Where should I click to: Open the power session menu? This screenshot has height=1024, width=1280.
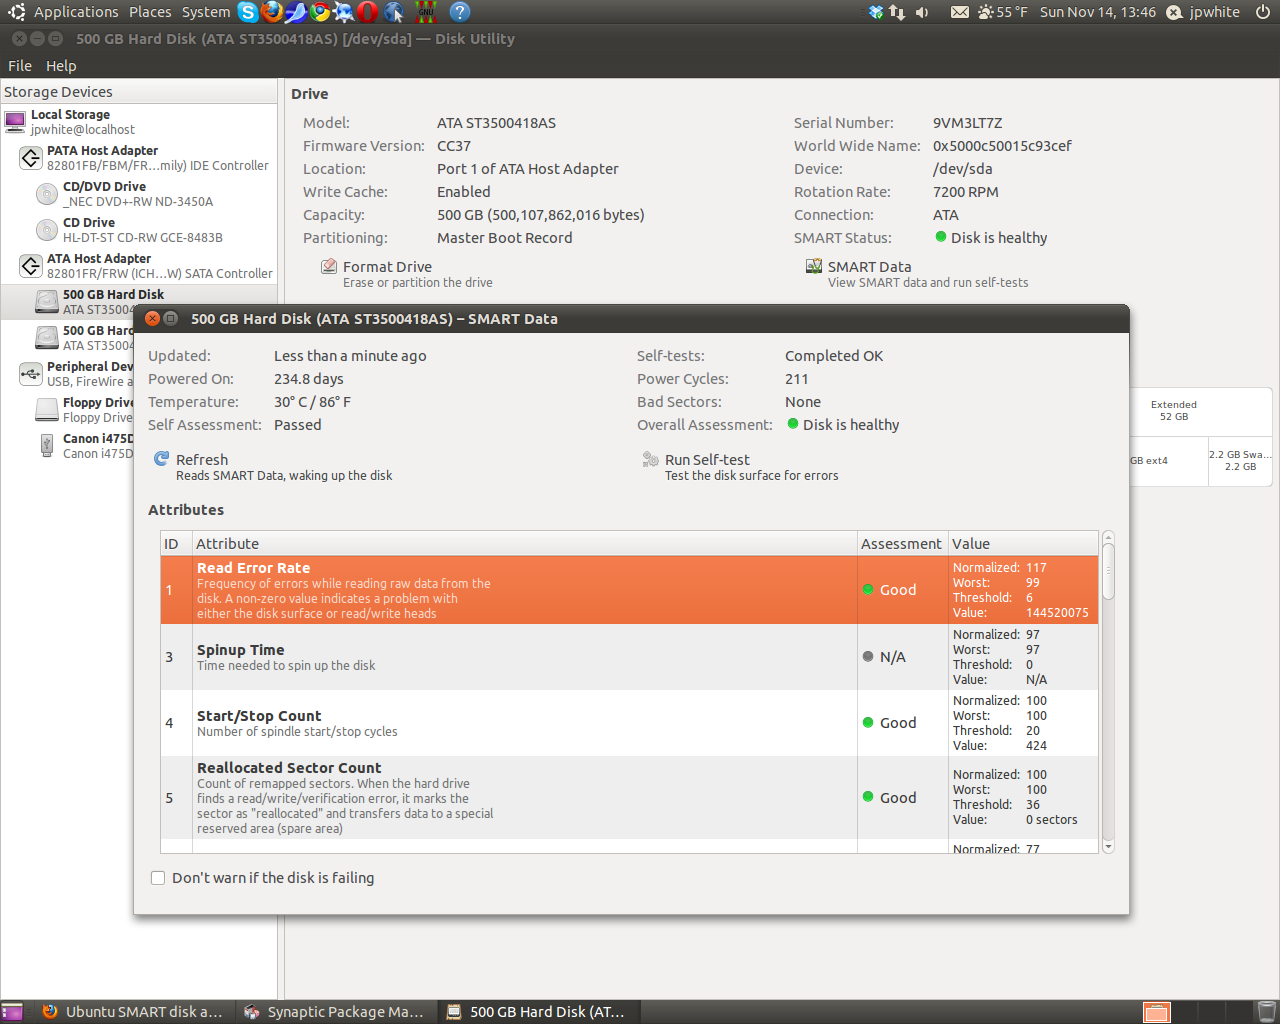coord(1263,12)
